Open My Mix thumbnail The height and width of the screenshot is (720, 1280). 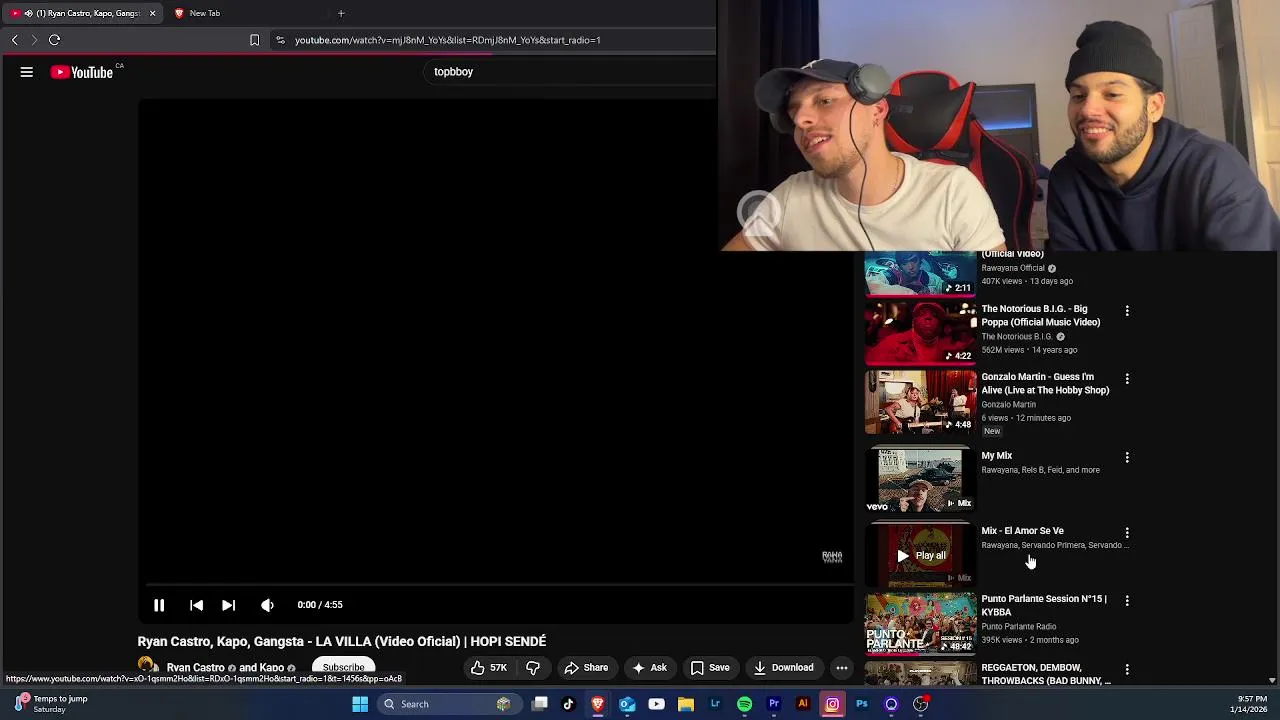920,480
